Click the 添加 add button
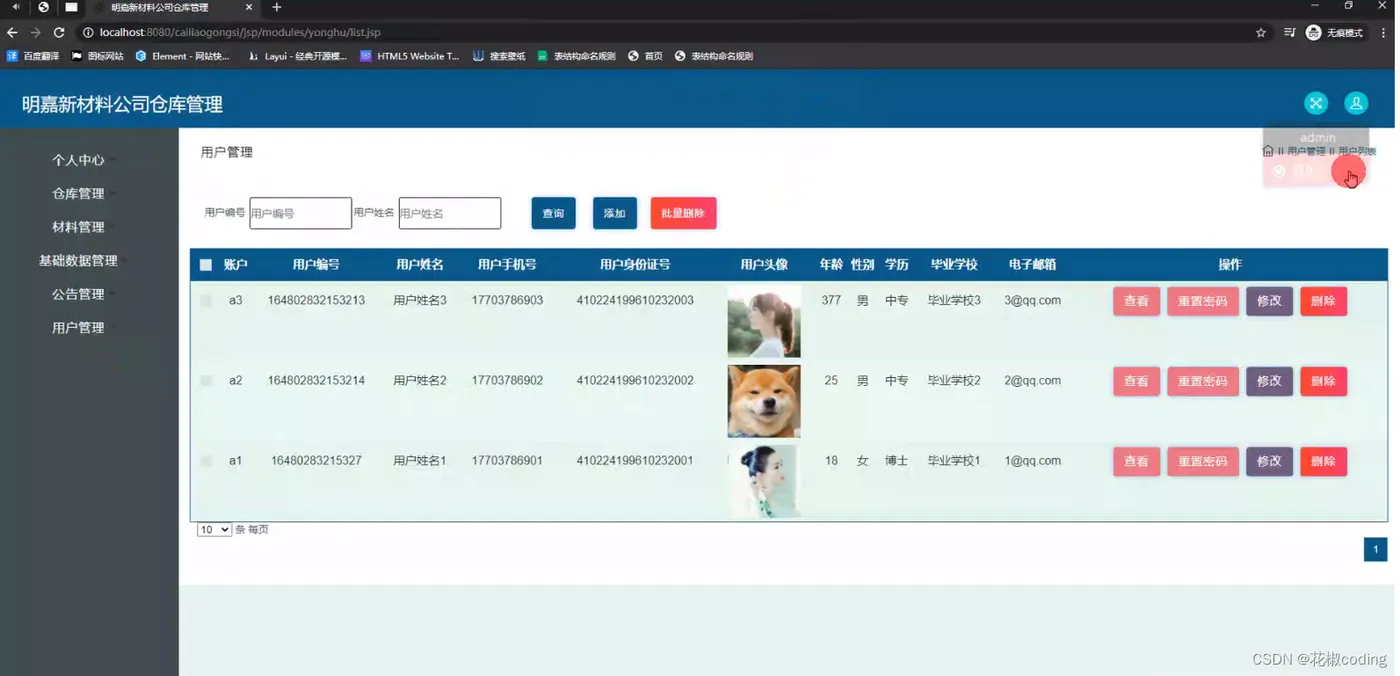Image resolution: width=1400 pixels, height=676 pixels. (x=615, y=213)
